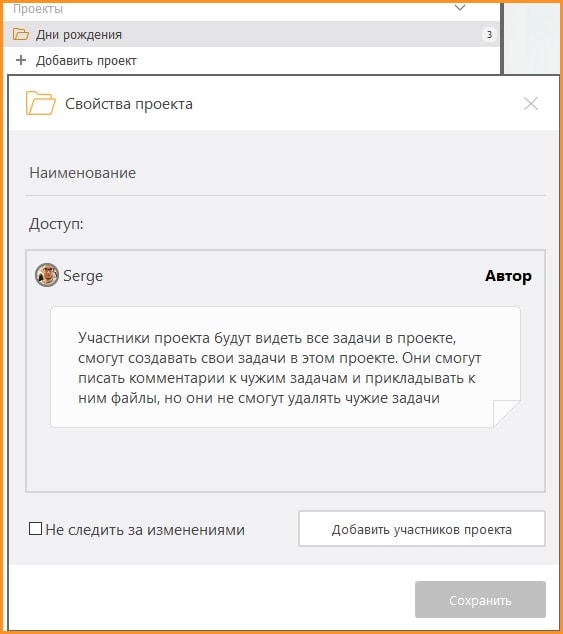
Task: Click the plus icon to add project
Action: click(21, 60)
